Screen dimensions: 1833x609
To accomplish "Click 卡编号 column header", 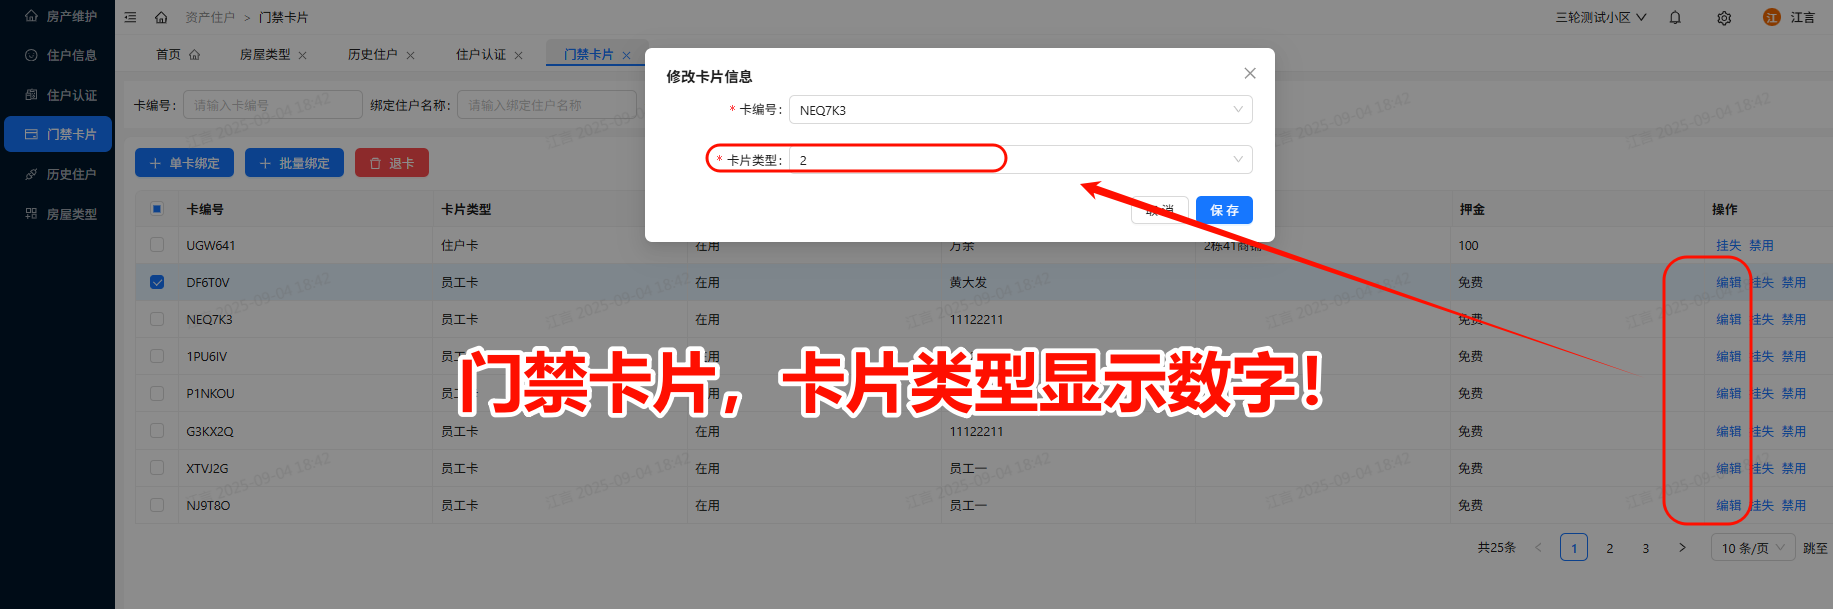I will (205, 209).
